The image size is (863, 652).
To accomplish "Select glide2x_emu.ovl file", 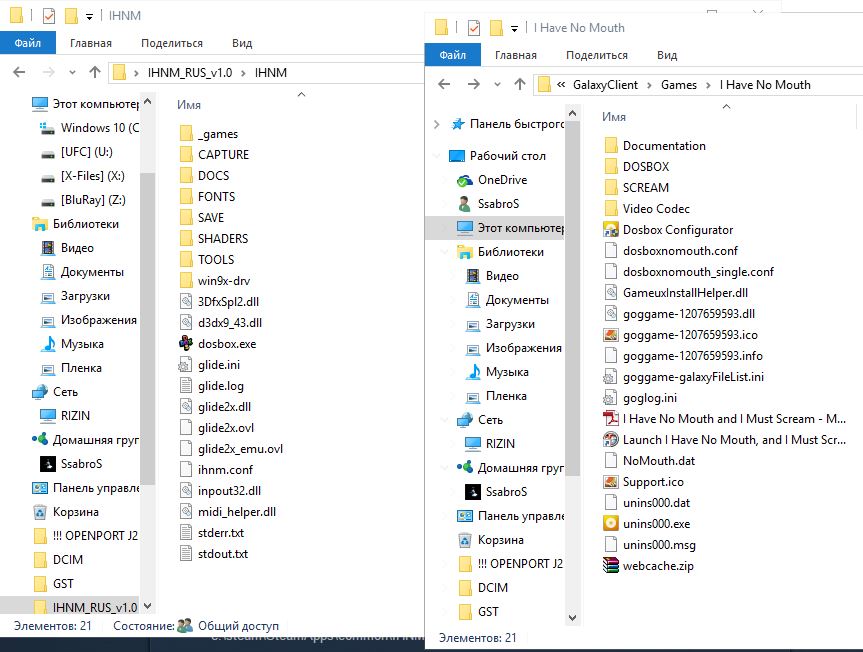I will tap(231, 449).
